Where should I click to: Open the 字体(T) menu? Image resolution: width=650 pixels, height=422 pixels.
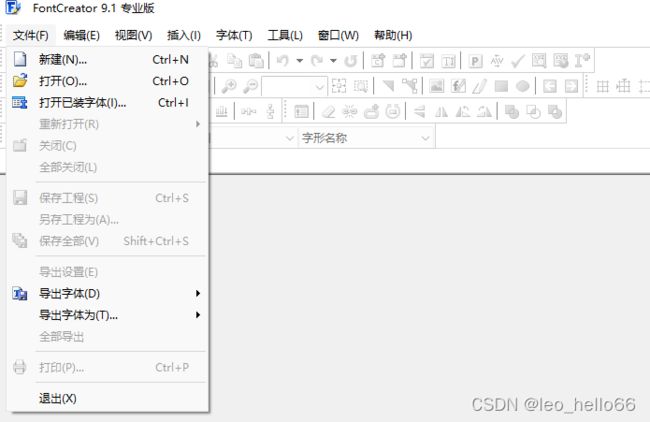[234, 35]
